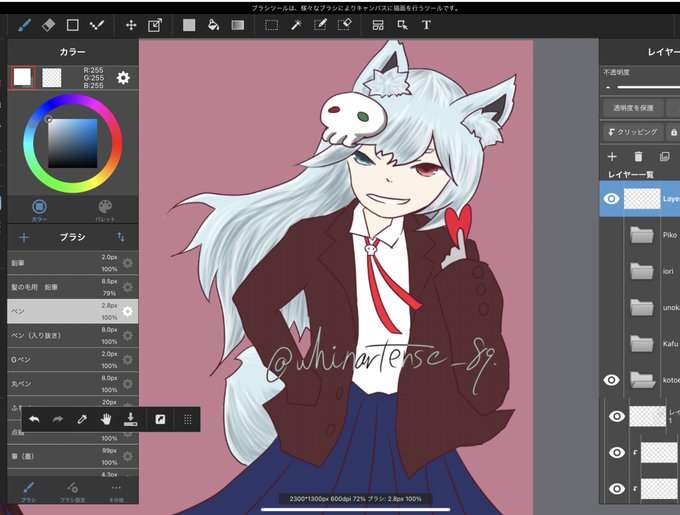680x515 pixels.
Task: Toggle the layer lock button
Action: point(673,132)
